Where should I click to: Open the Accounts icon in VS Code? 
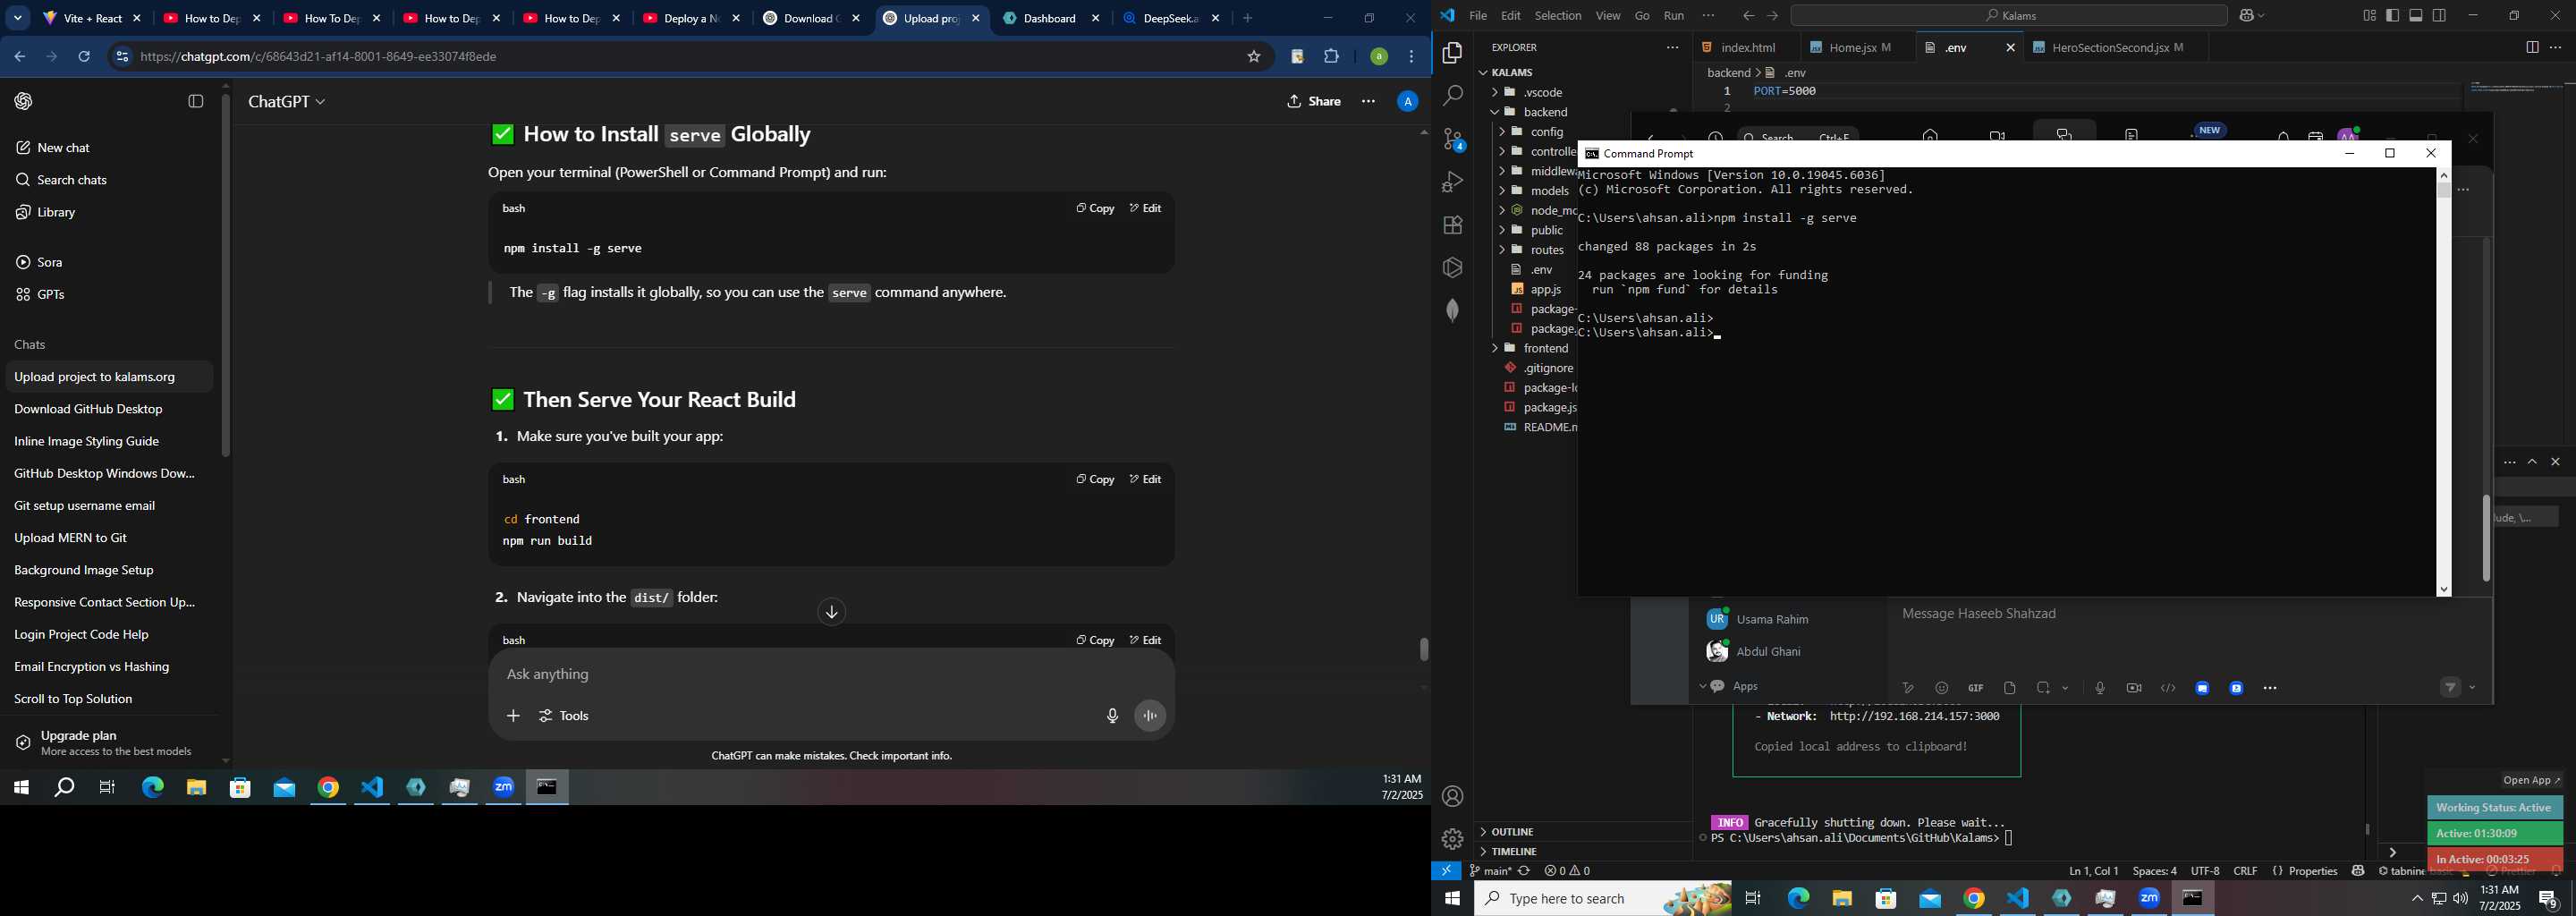[x=1452, y=796]
